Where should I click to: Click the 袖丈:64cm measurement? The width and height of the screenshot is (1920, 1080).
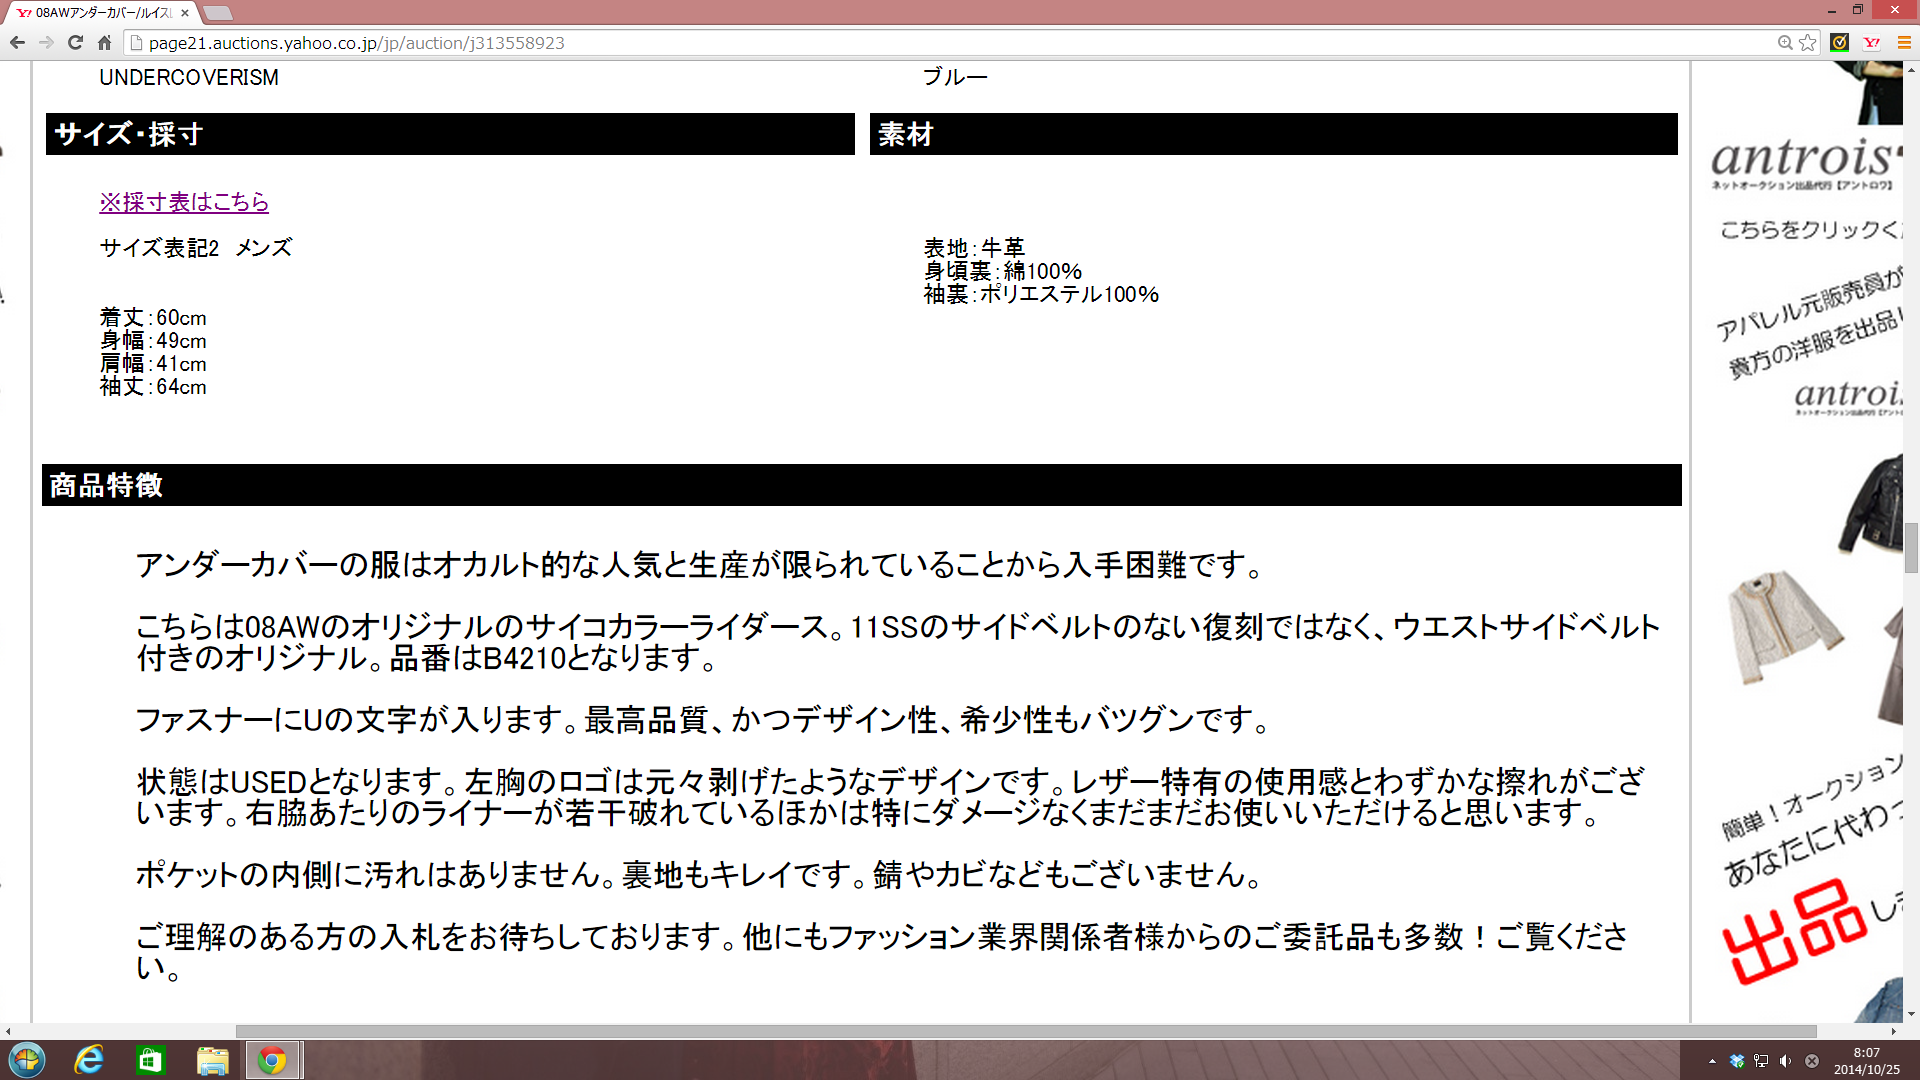[153, 387]
